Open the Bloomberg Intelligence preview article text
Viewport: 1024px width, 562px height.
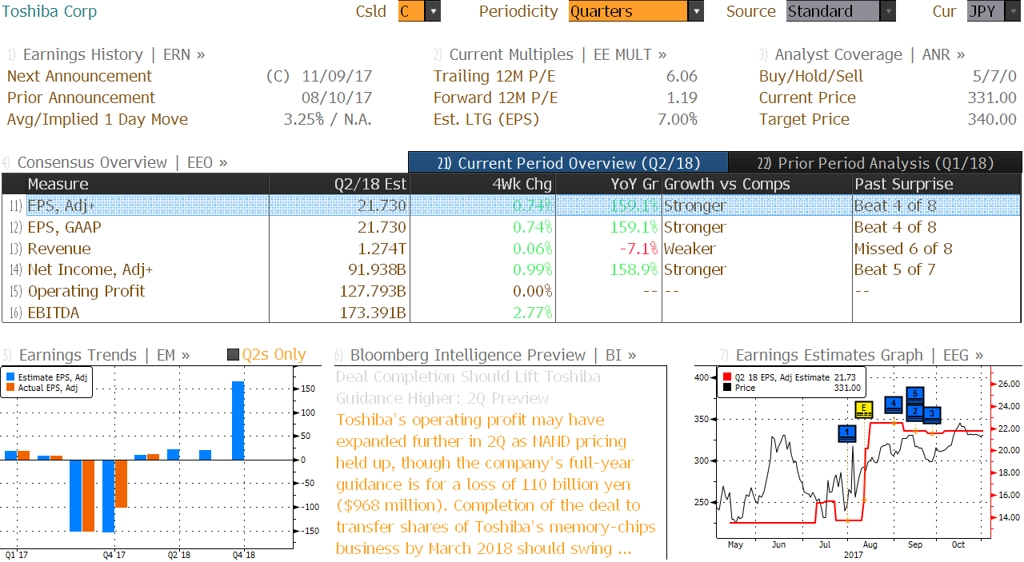point(496,484)
